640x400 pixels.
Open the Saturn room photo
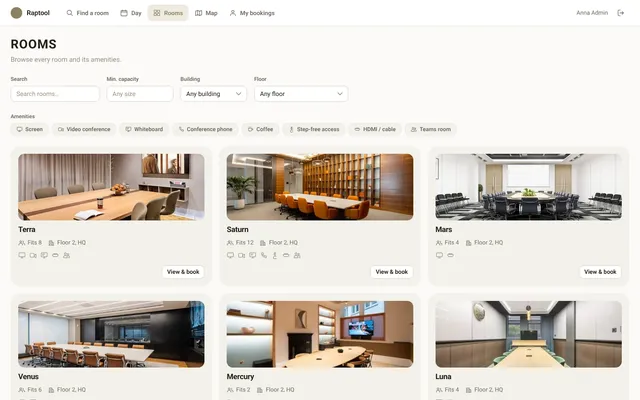(320, 187)
